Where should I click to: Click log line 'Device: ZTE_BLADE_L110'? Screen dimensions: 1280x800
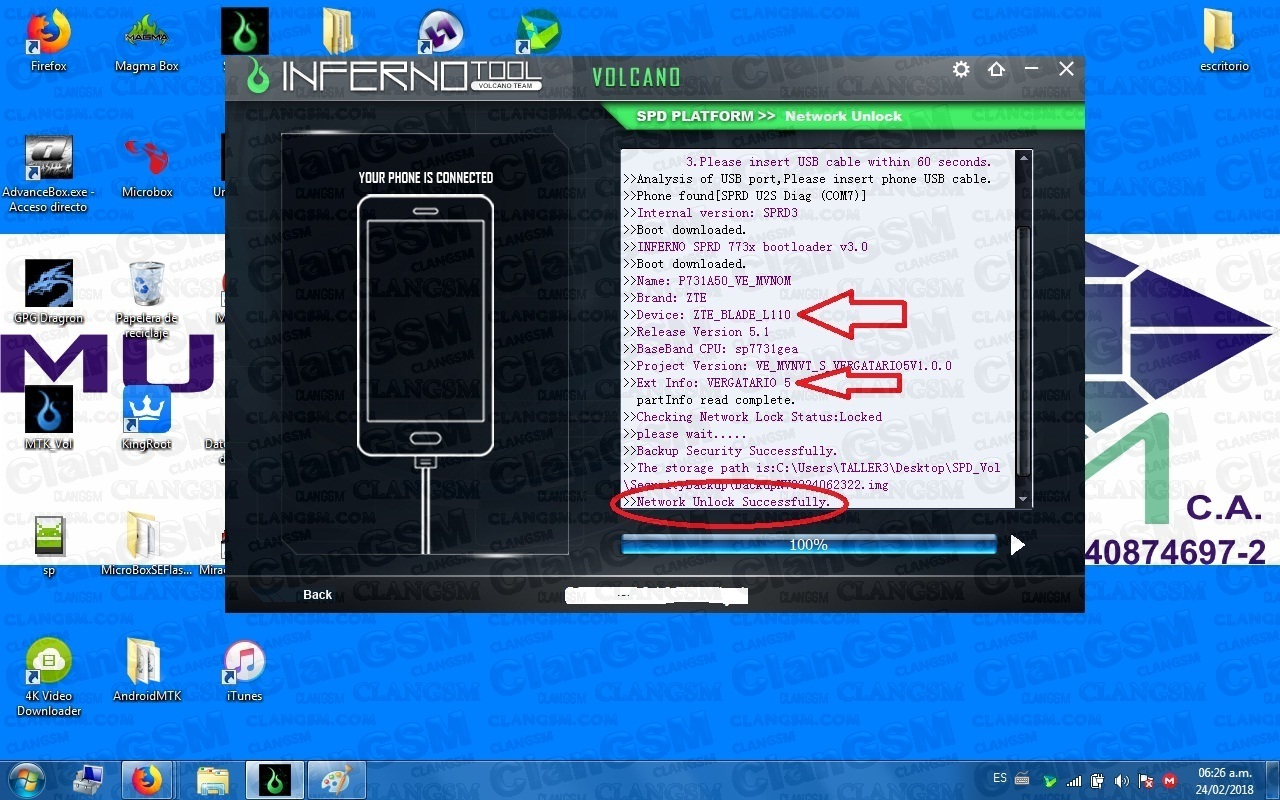coord(709,315)
